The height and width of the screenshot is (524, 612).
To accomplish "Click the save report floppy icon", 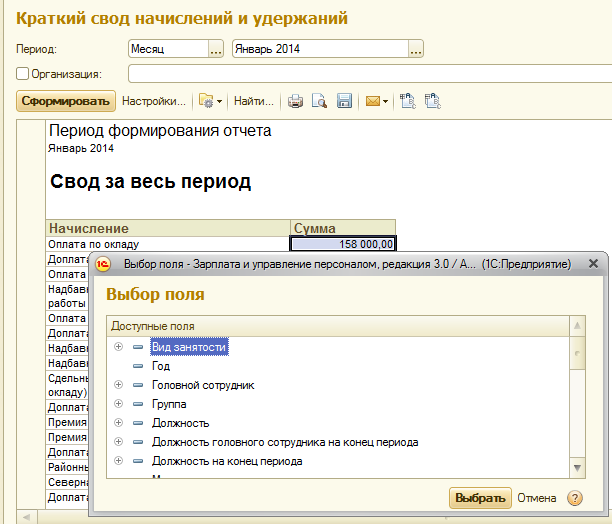I will [x=343, y=101].
